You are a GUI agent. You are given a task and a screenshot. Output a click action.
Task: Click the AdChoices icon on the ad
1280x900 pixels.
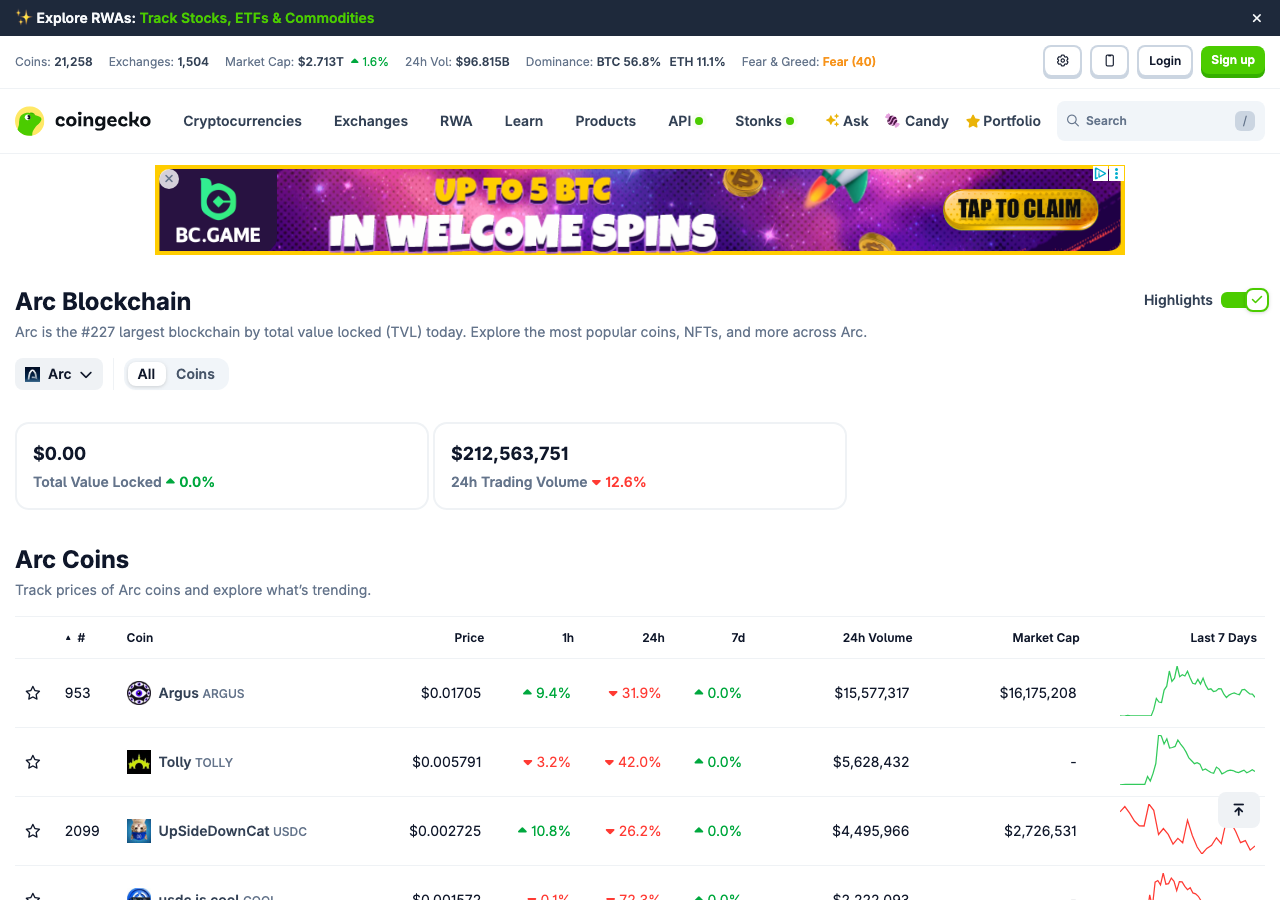click(1100, 173)
